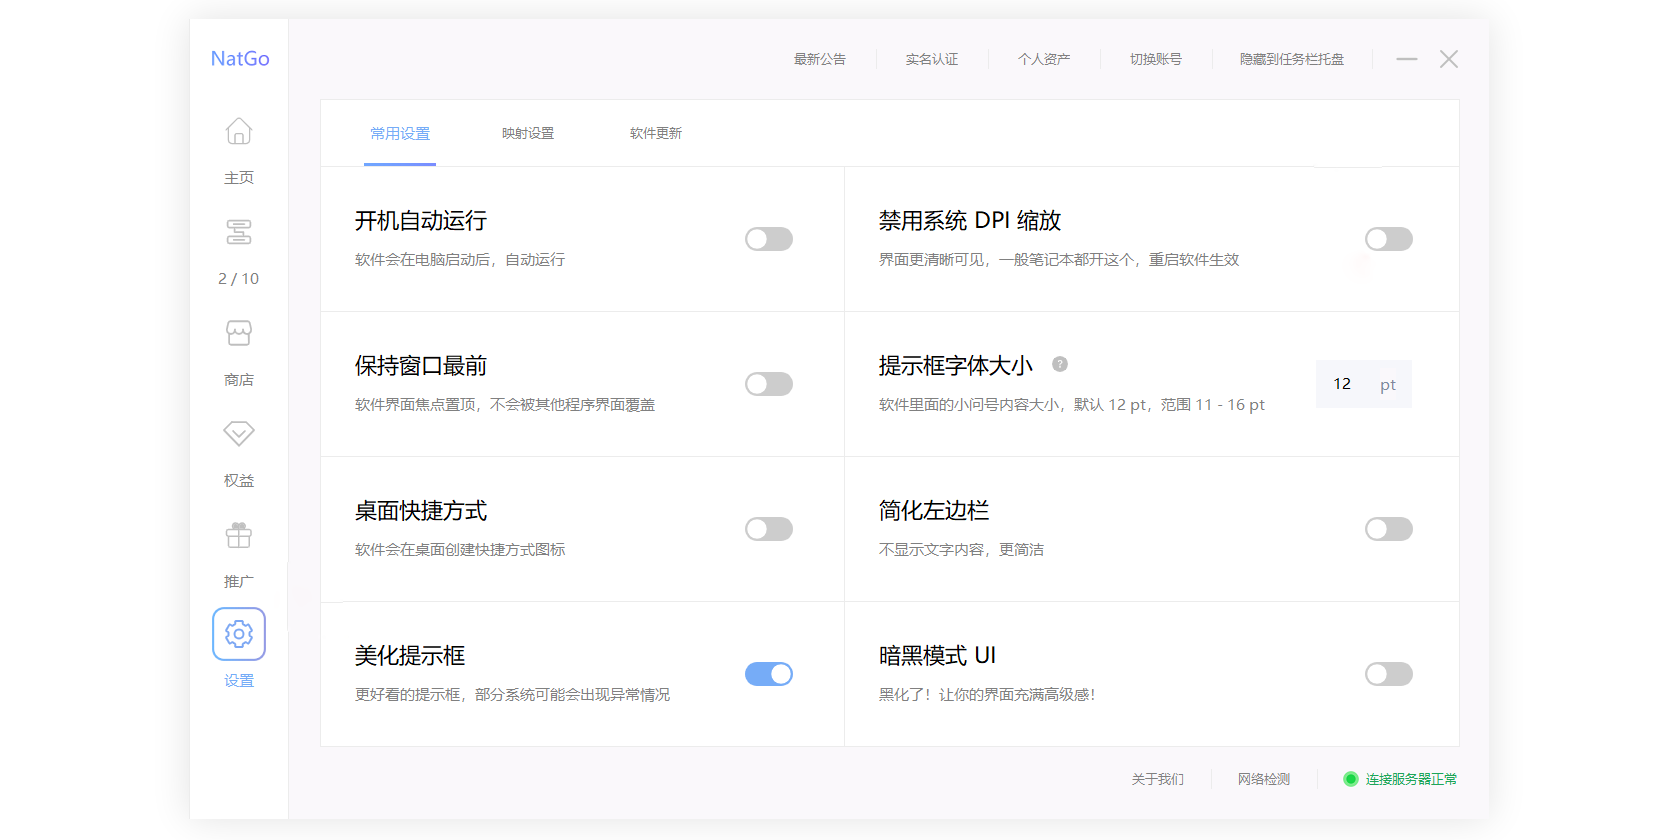Viewport: 1680px width, 840px height.
Task: Enable the 简化左边栏 switch
Action: click(1388, 529)
